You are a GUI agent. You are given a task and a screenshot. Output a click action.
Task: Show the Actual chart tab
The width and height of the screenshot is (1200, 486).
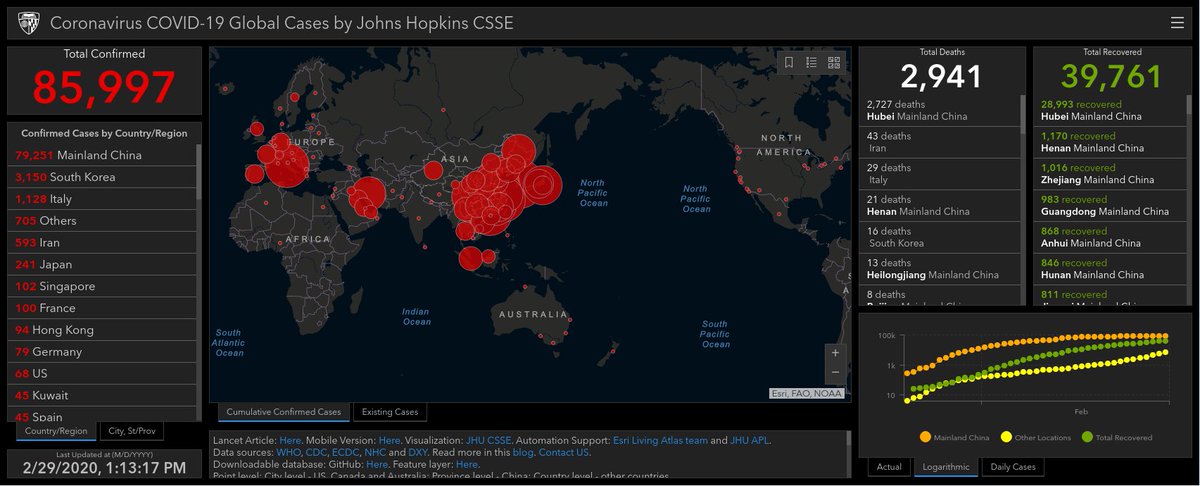[889, 467]
